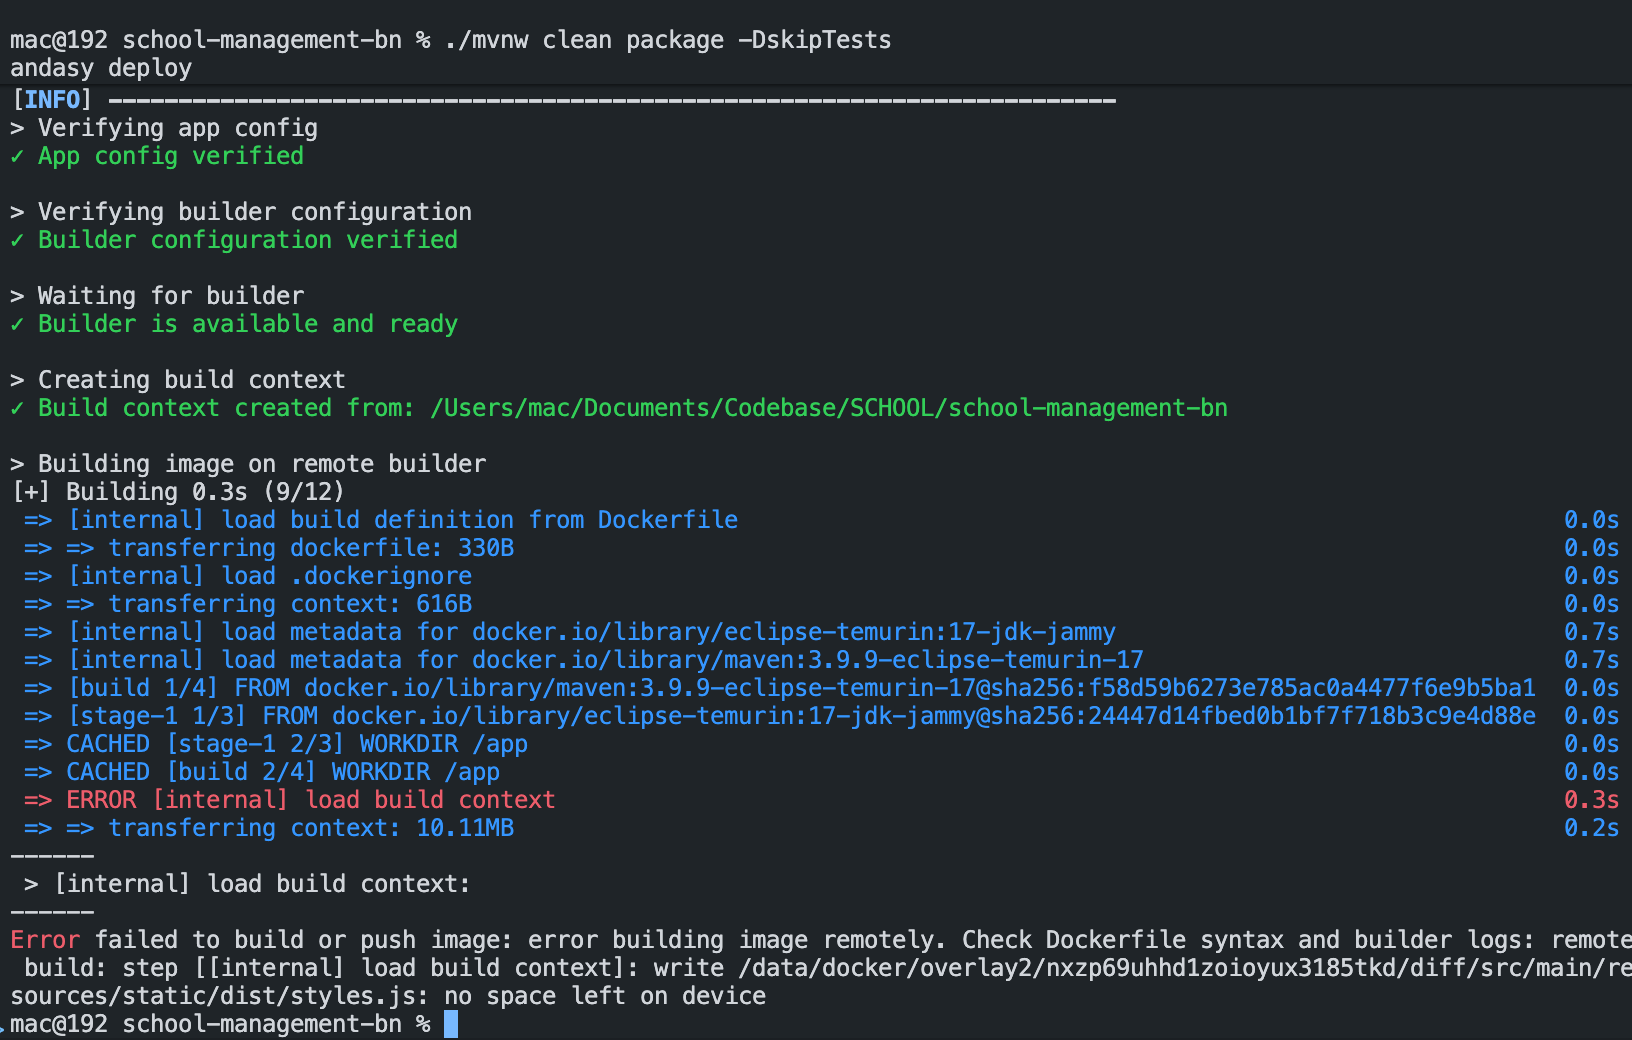
Task: Click the load .dockerignore step
Action: coord(270,576)
